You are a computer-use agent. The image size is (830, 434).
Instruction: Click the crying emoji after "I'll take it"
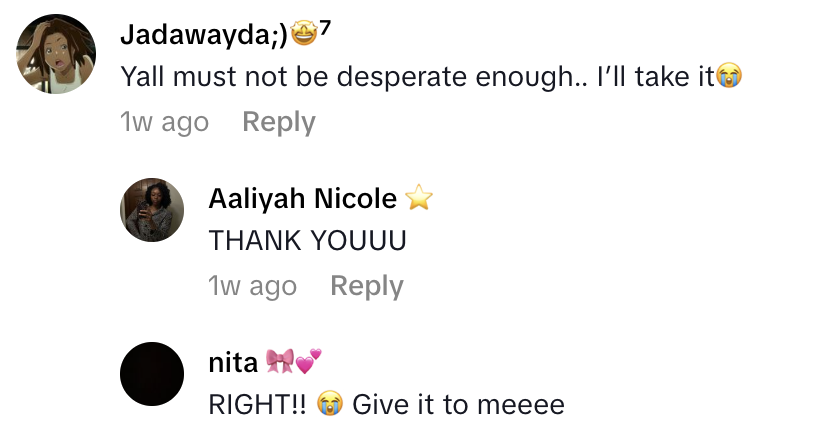pyautogui.click(x=729, y=76)
